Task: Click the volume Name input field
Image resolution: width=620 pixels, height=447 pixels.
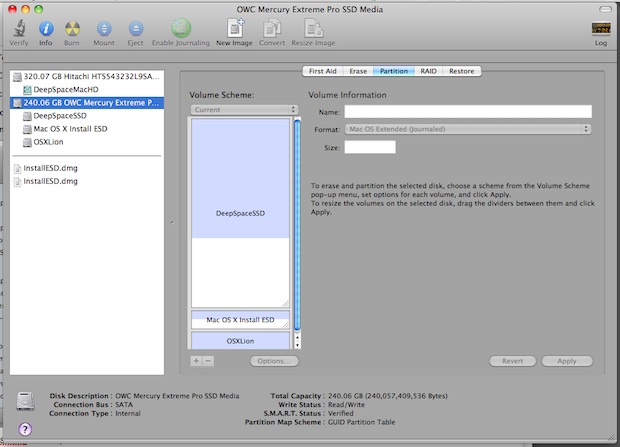Action: click(468, 112)
